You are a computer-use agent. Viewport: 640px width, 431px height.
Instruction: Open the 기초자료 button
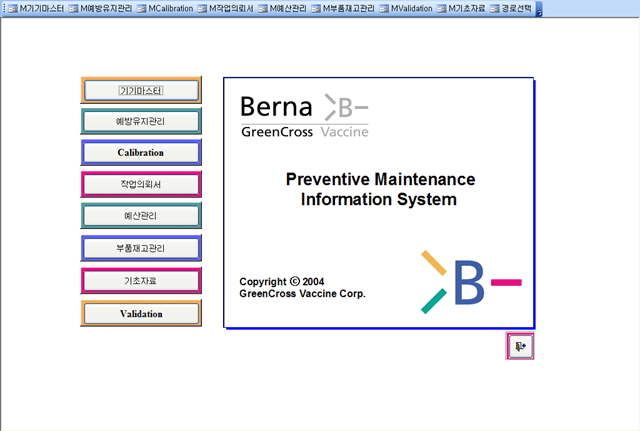(141, 281)
